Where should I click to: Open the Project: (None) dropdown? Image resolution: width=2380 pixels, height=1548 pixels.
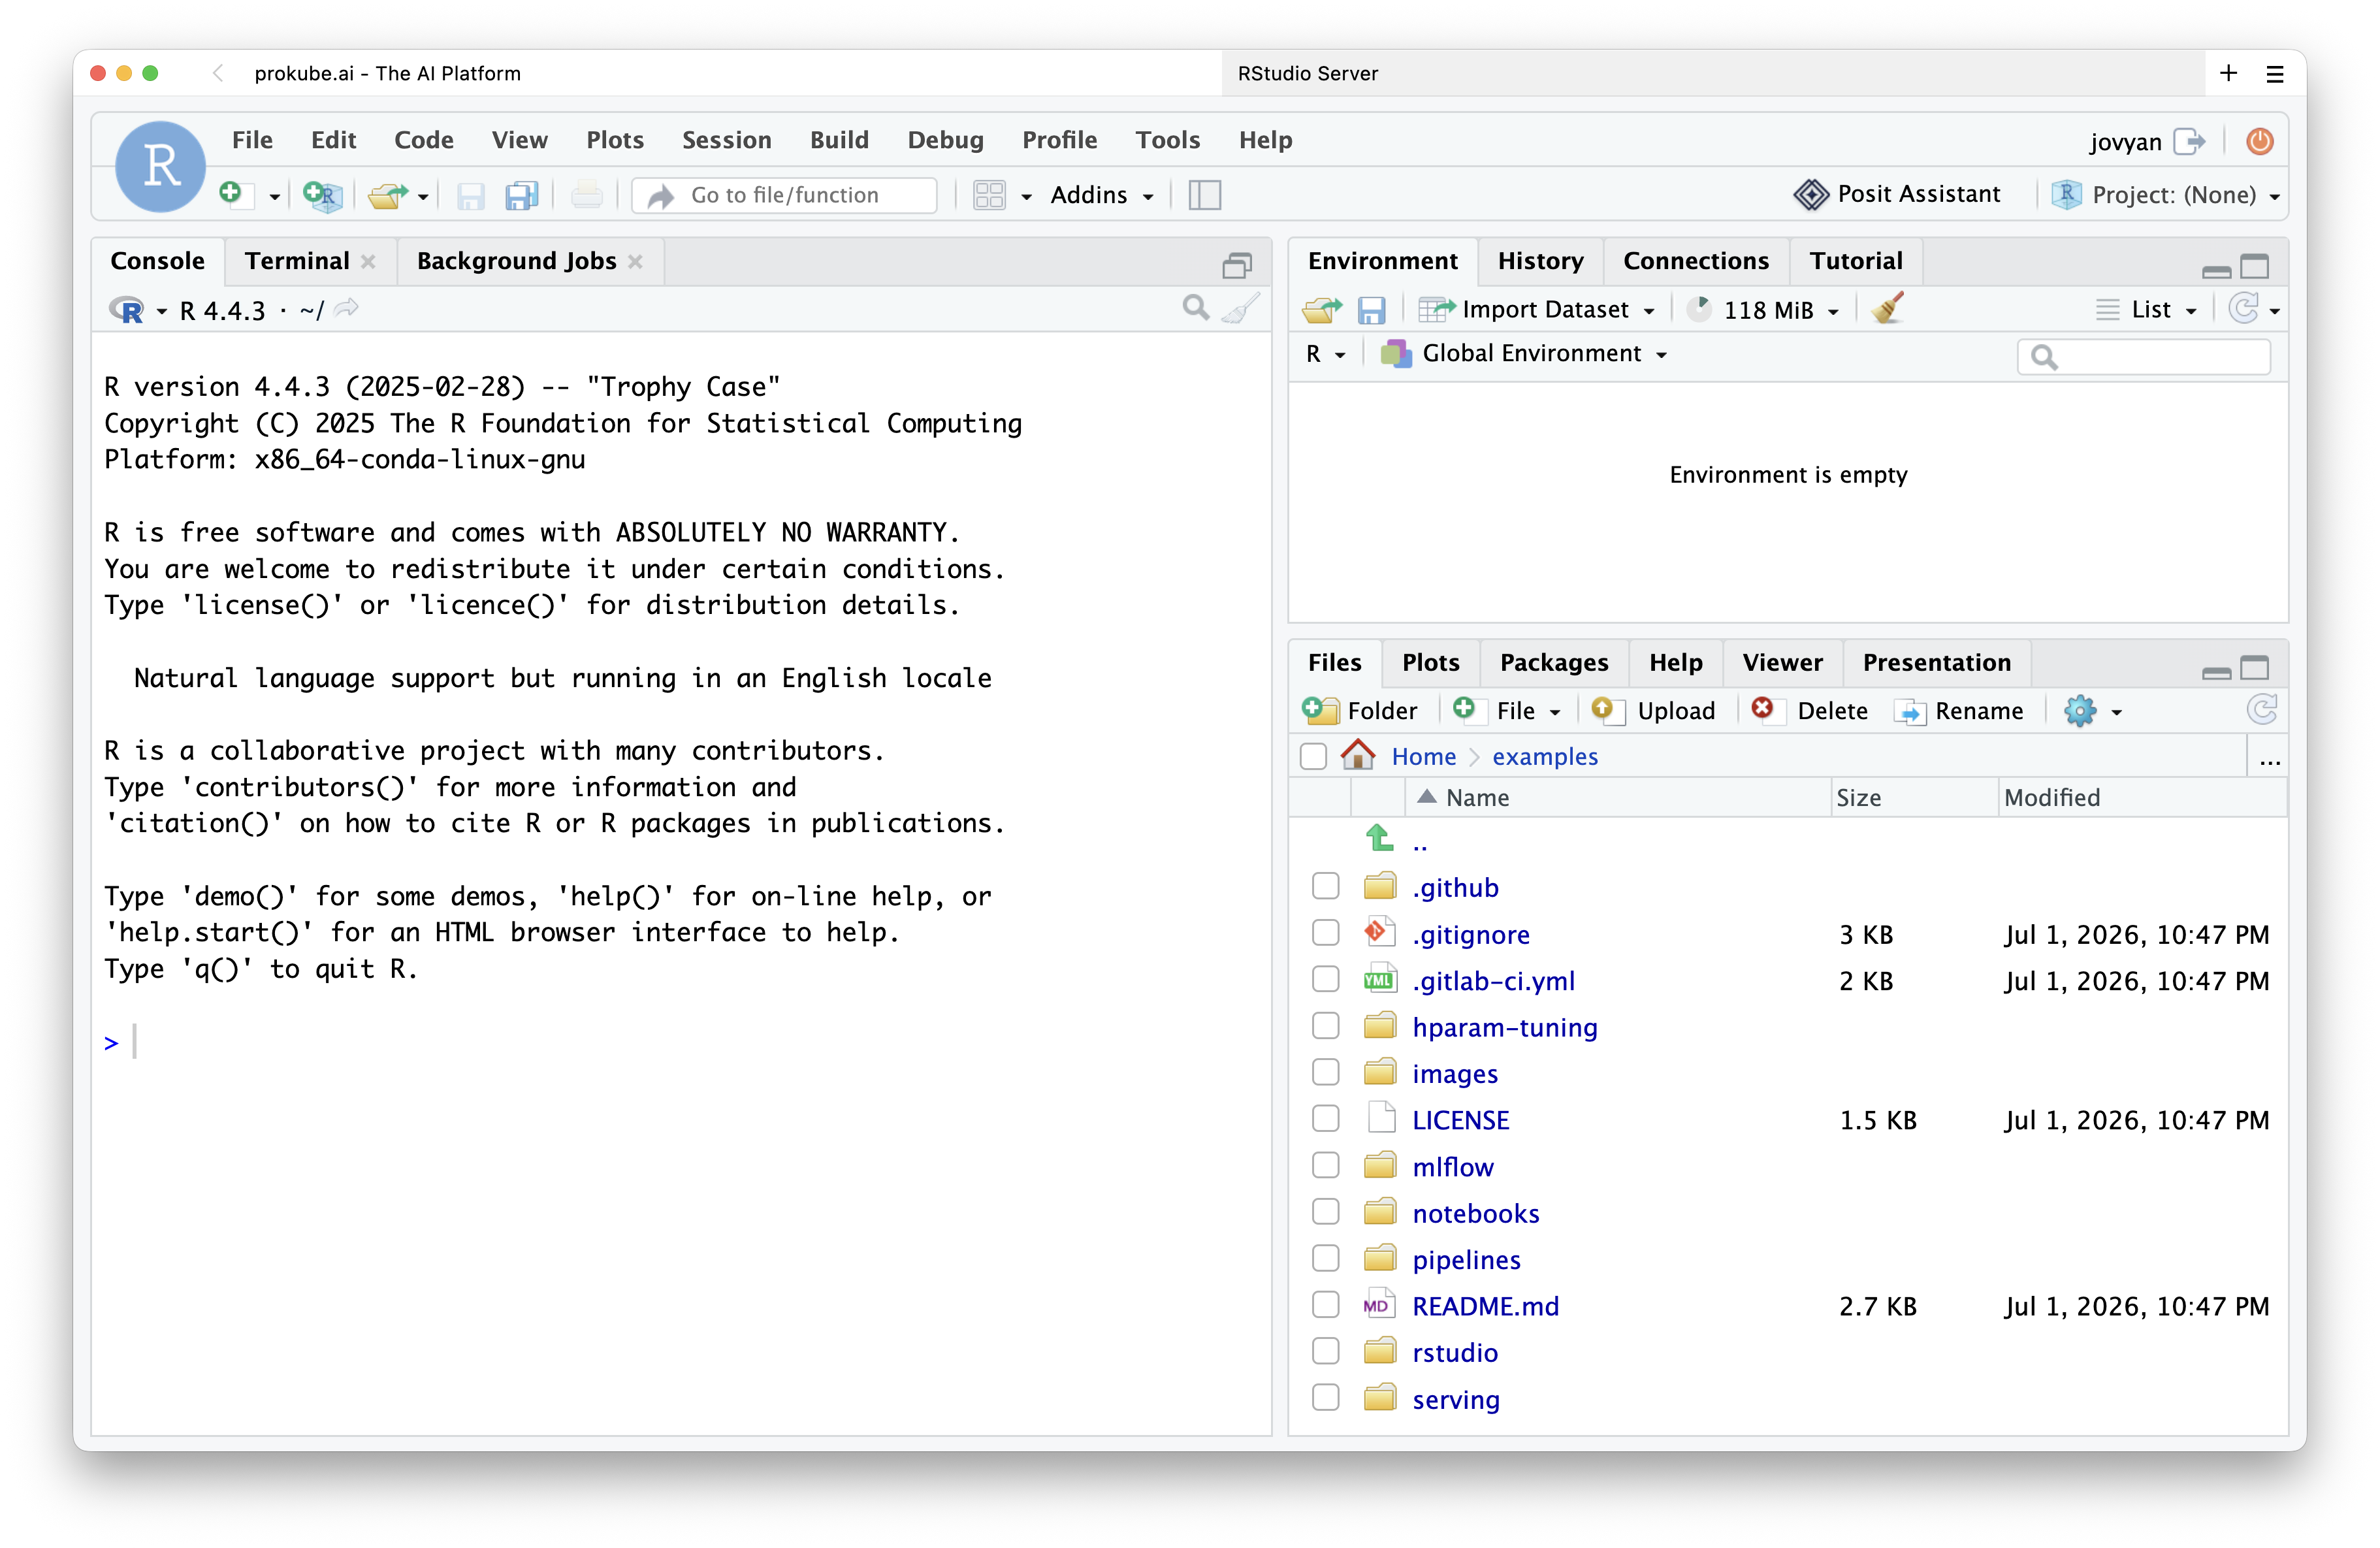[2166, 195]
